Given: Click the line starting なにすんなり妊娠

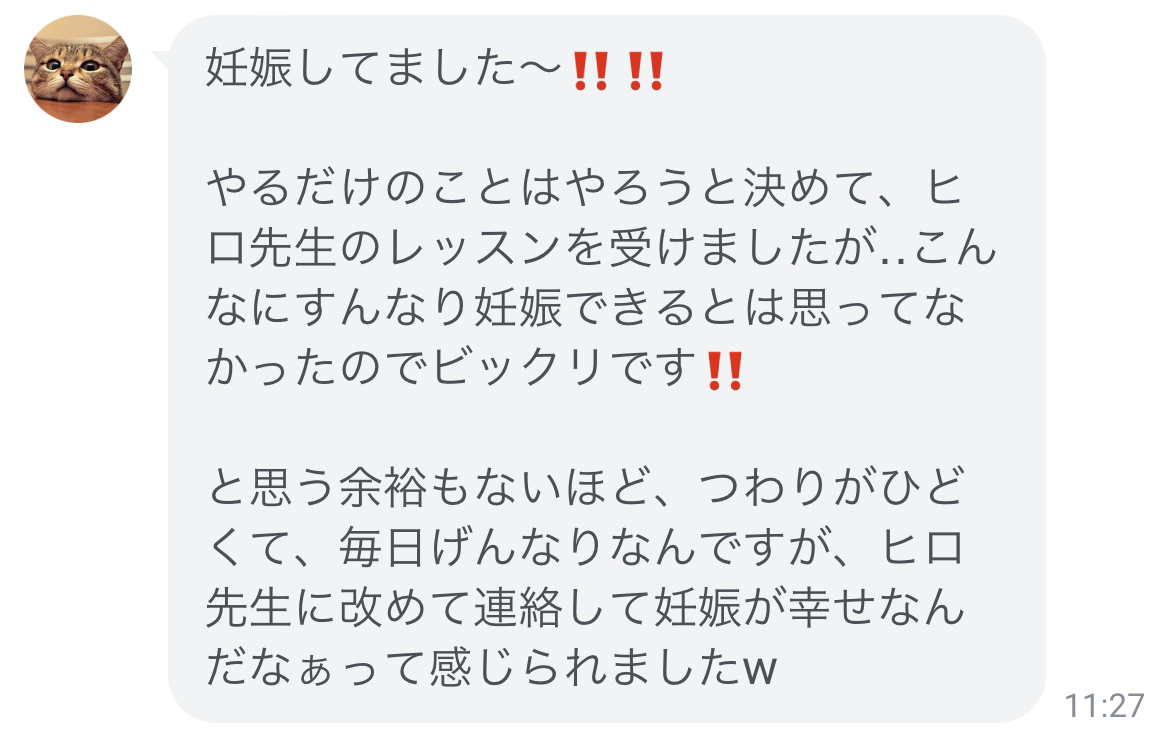Looking at the screenshot, I should coord(586,308).
